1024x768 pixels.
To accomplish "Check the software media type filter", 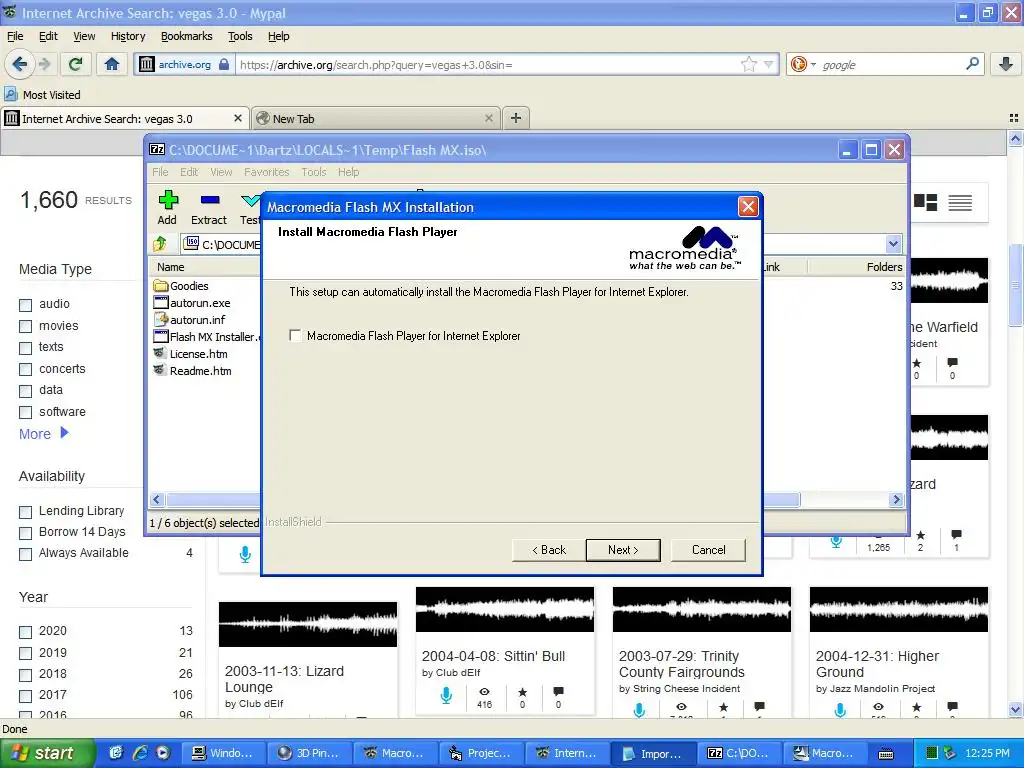I will coord(25,413).
